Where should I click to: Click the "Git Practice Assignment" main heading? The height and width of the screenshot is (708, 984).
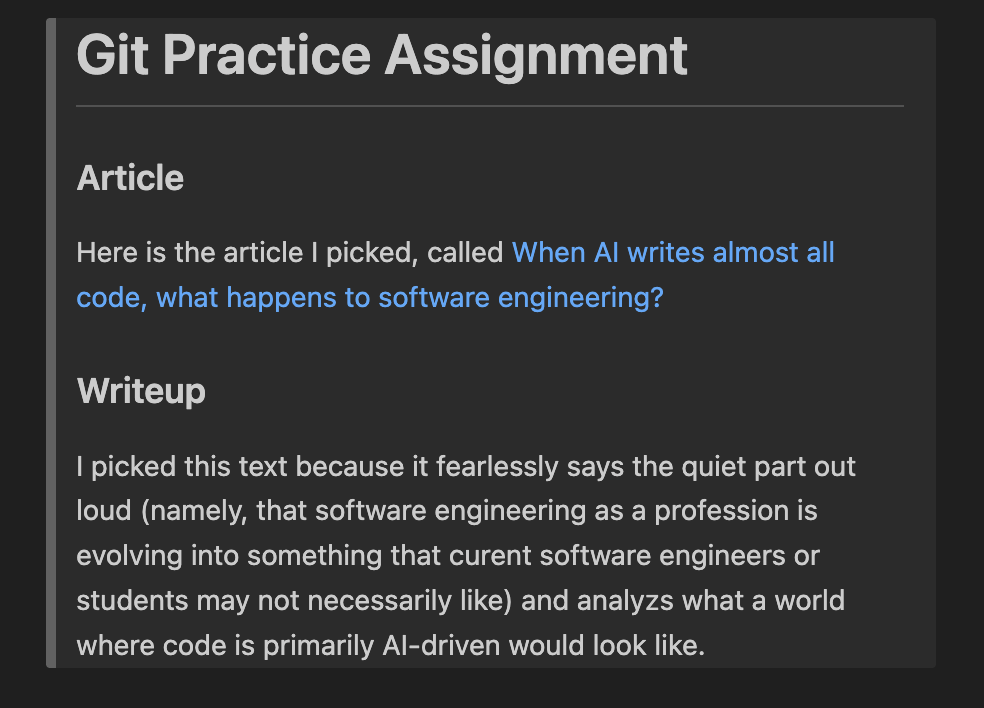click(382, 54)
